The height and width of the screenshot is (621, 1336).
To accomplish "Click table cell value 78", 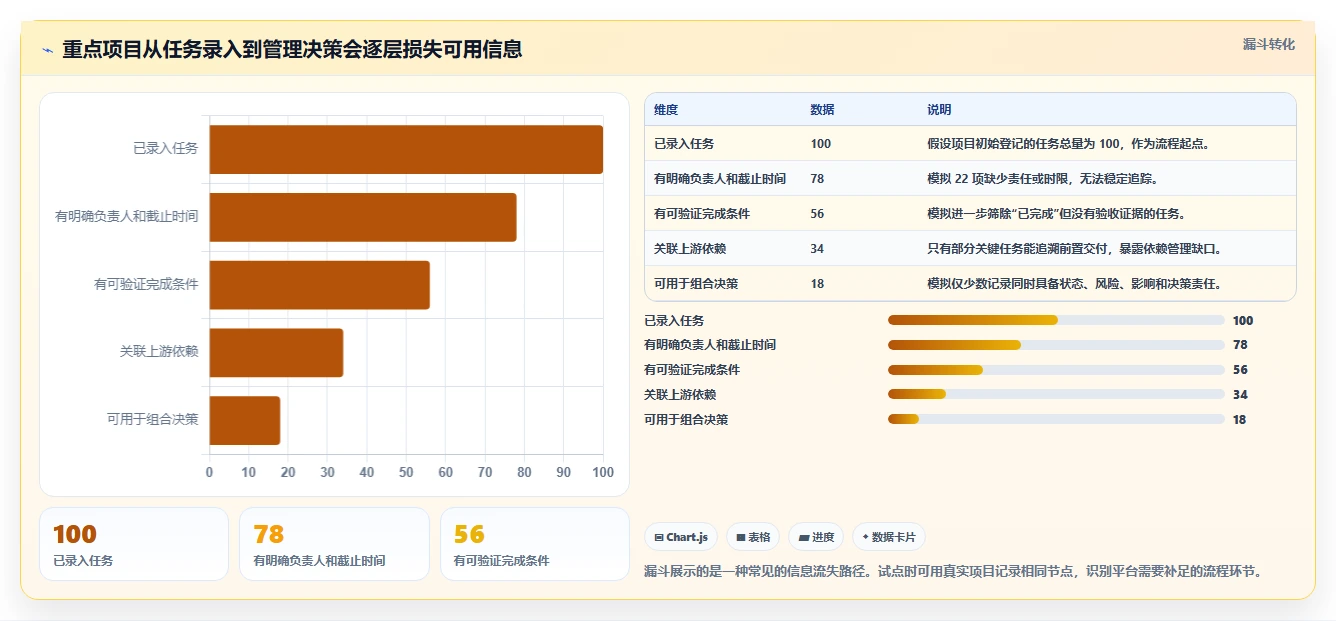I will click(817, 179).
